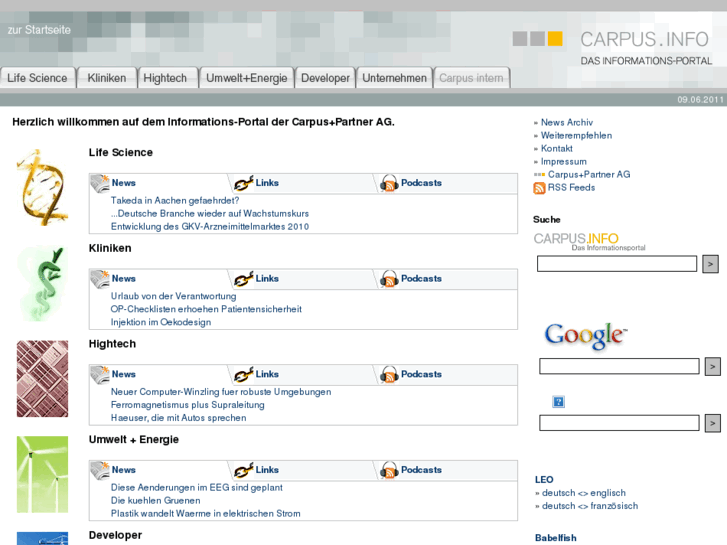Click the chain Links icon under Umwelt + Energie
727x545 pixels.
pos(243,470)
